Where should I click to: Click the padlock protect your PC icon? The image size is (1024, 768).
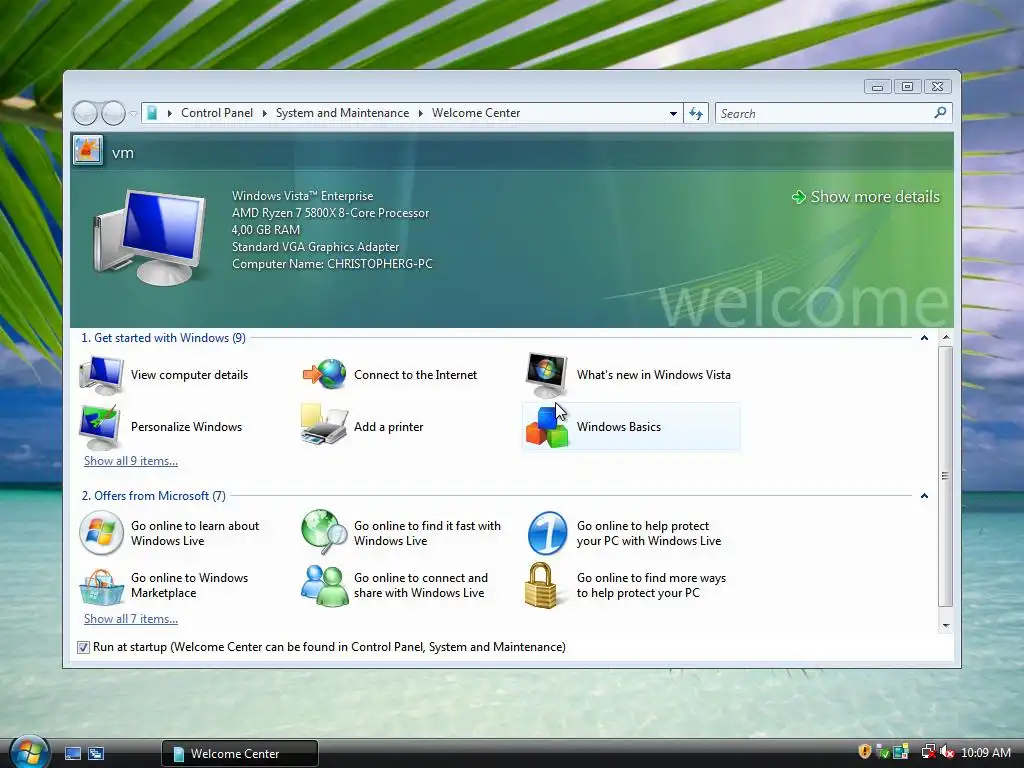541,586
